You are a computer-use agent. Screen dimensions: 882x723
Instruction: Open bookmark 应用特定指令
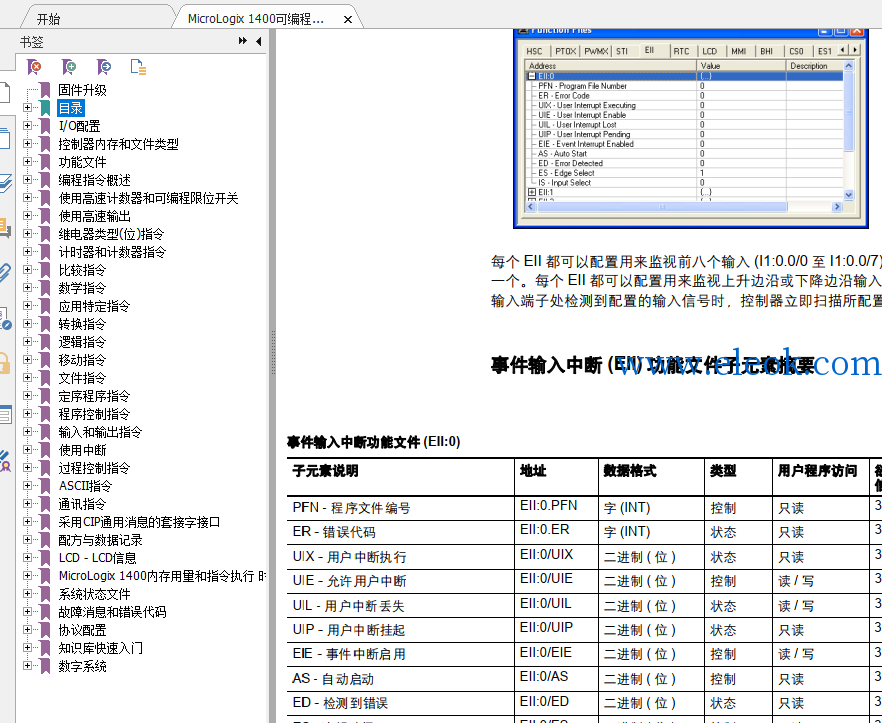(94, 306)
